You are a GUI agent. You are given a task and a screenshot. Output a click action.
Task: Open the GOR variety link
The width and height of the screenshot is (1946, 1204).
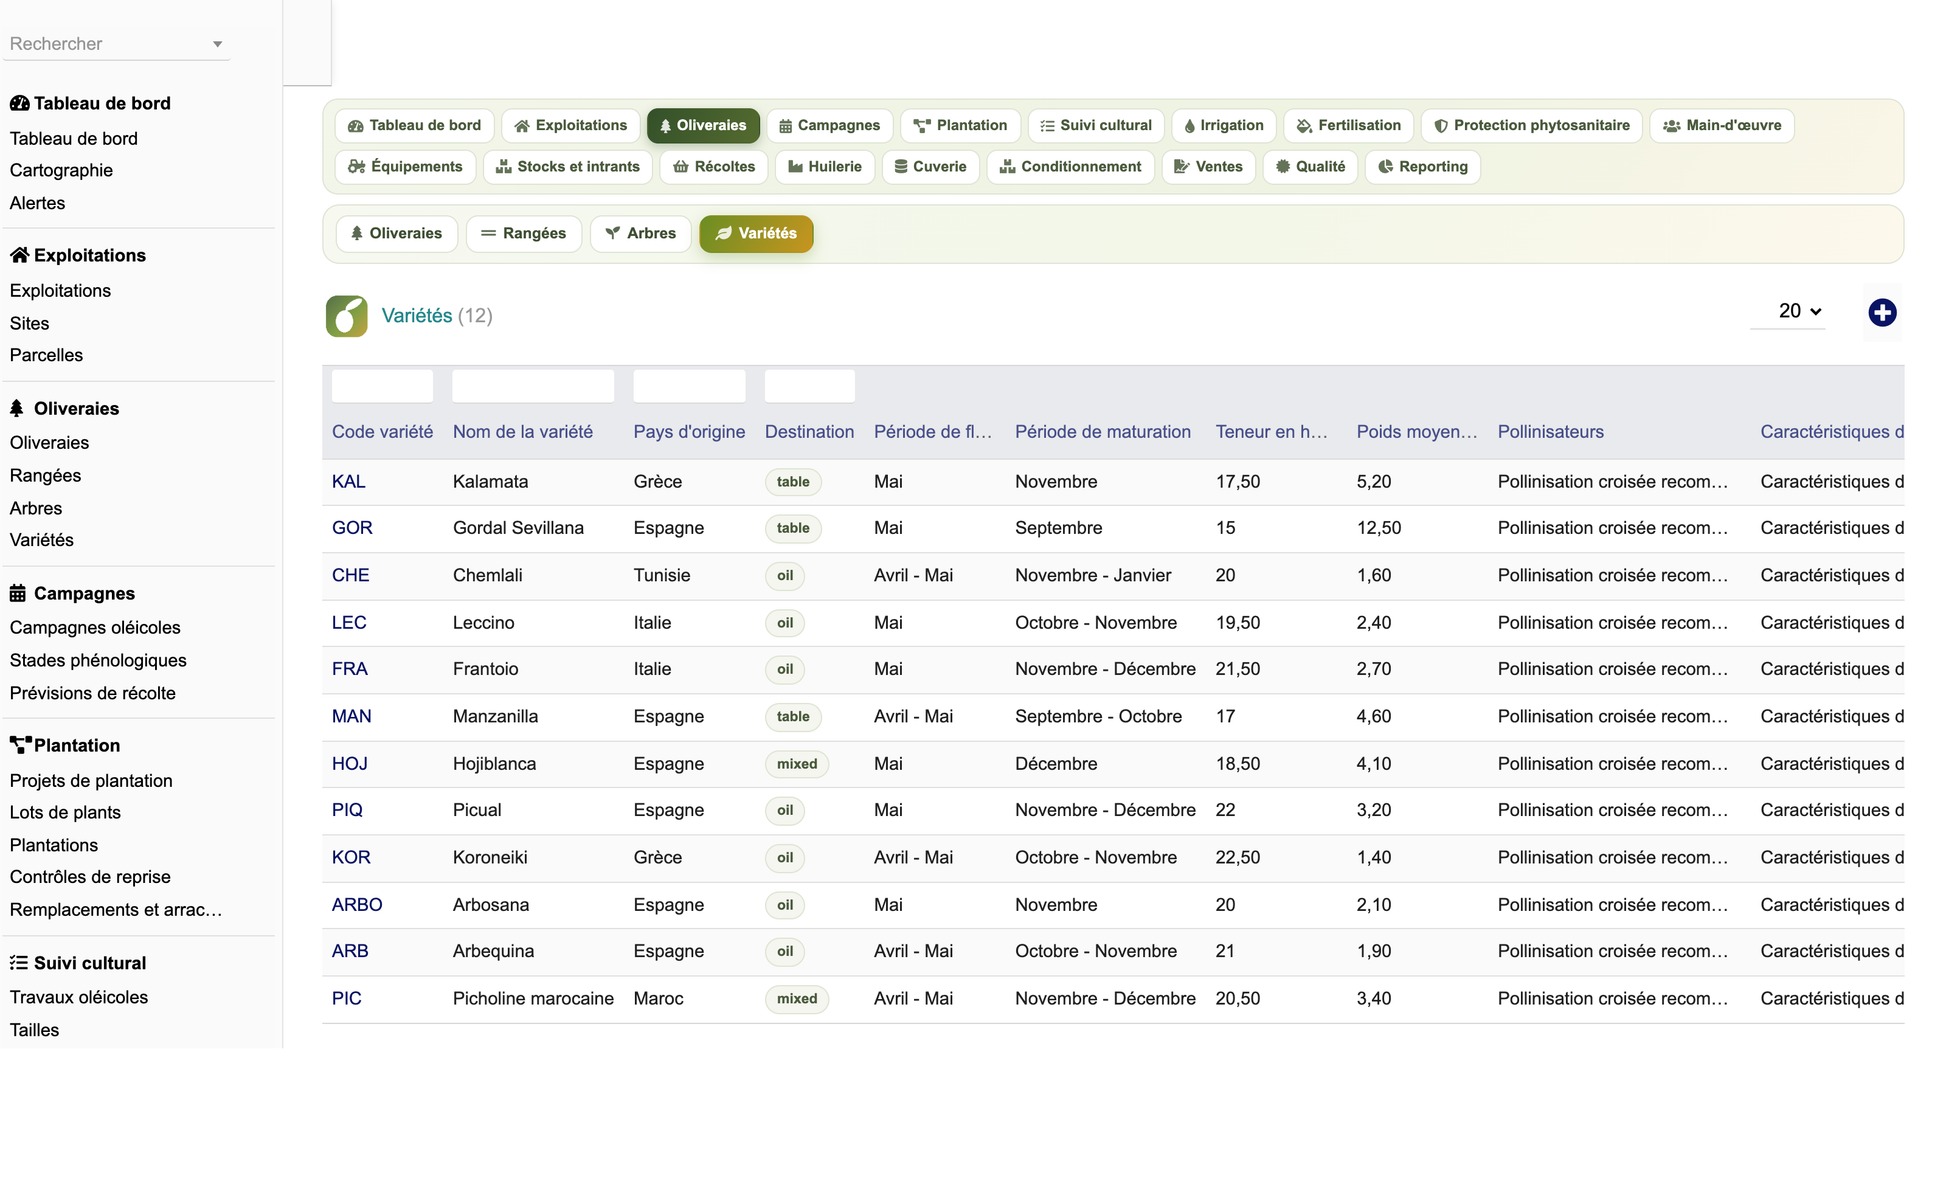[352, 528]
